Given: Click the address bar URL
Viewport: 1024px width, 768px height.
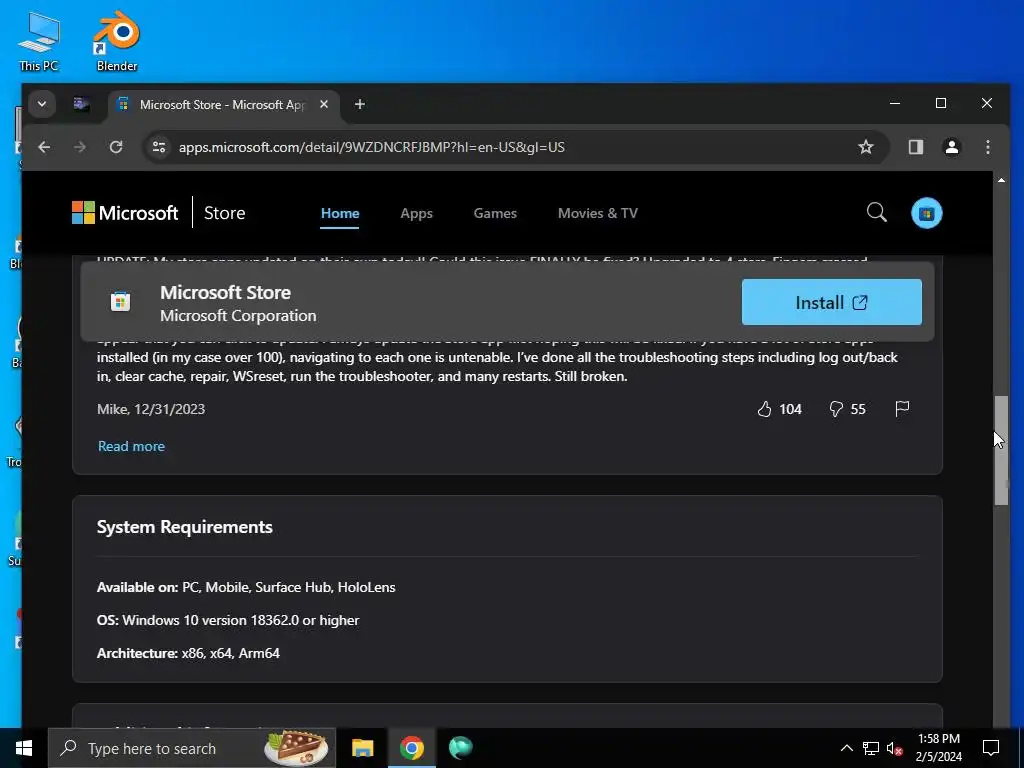Looking at the screenshot, I should click(372, 147).
